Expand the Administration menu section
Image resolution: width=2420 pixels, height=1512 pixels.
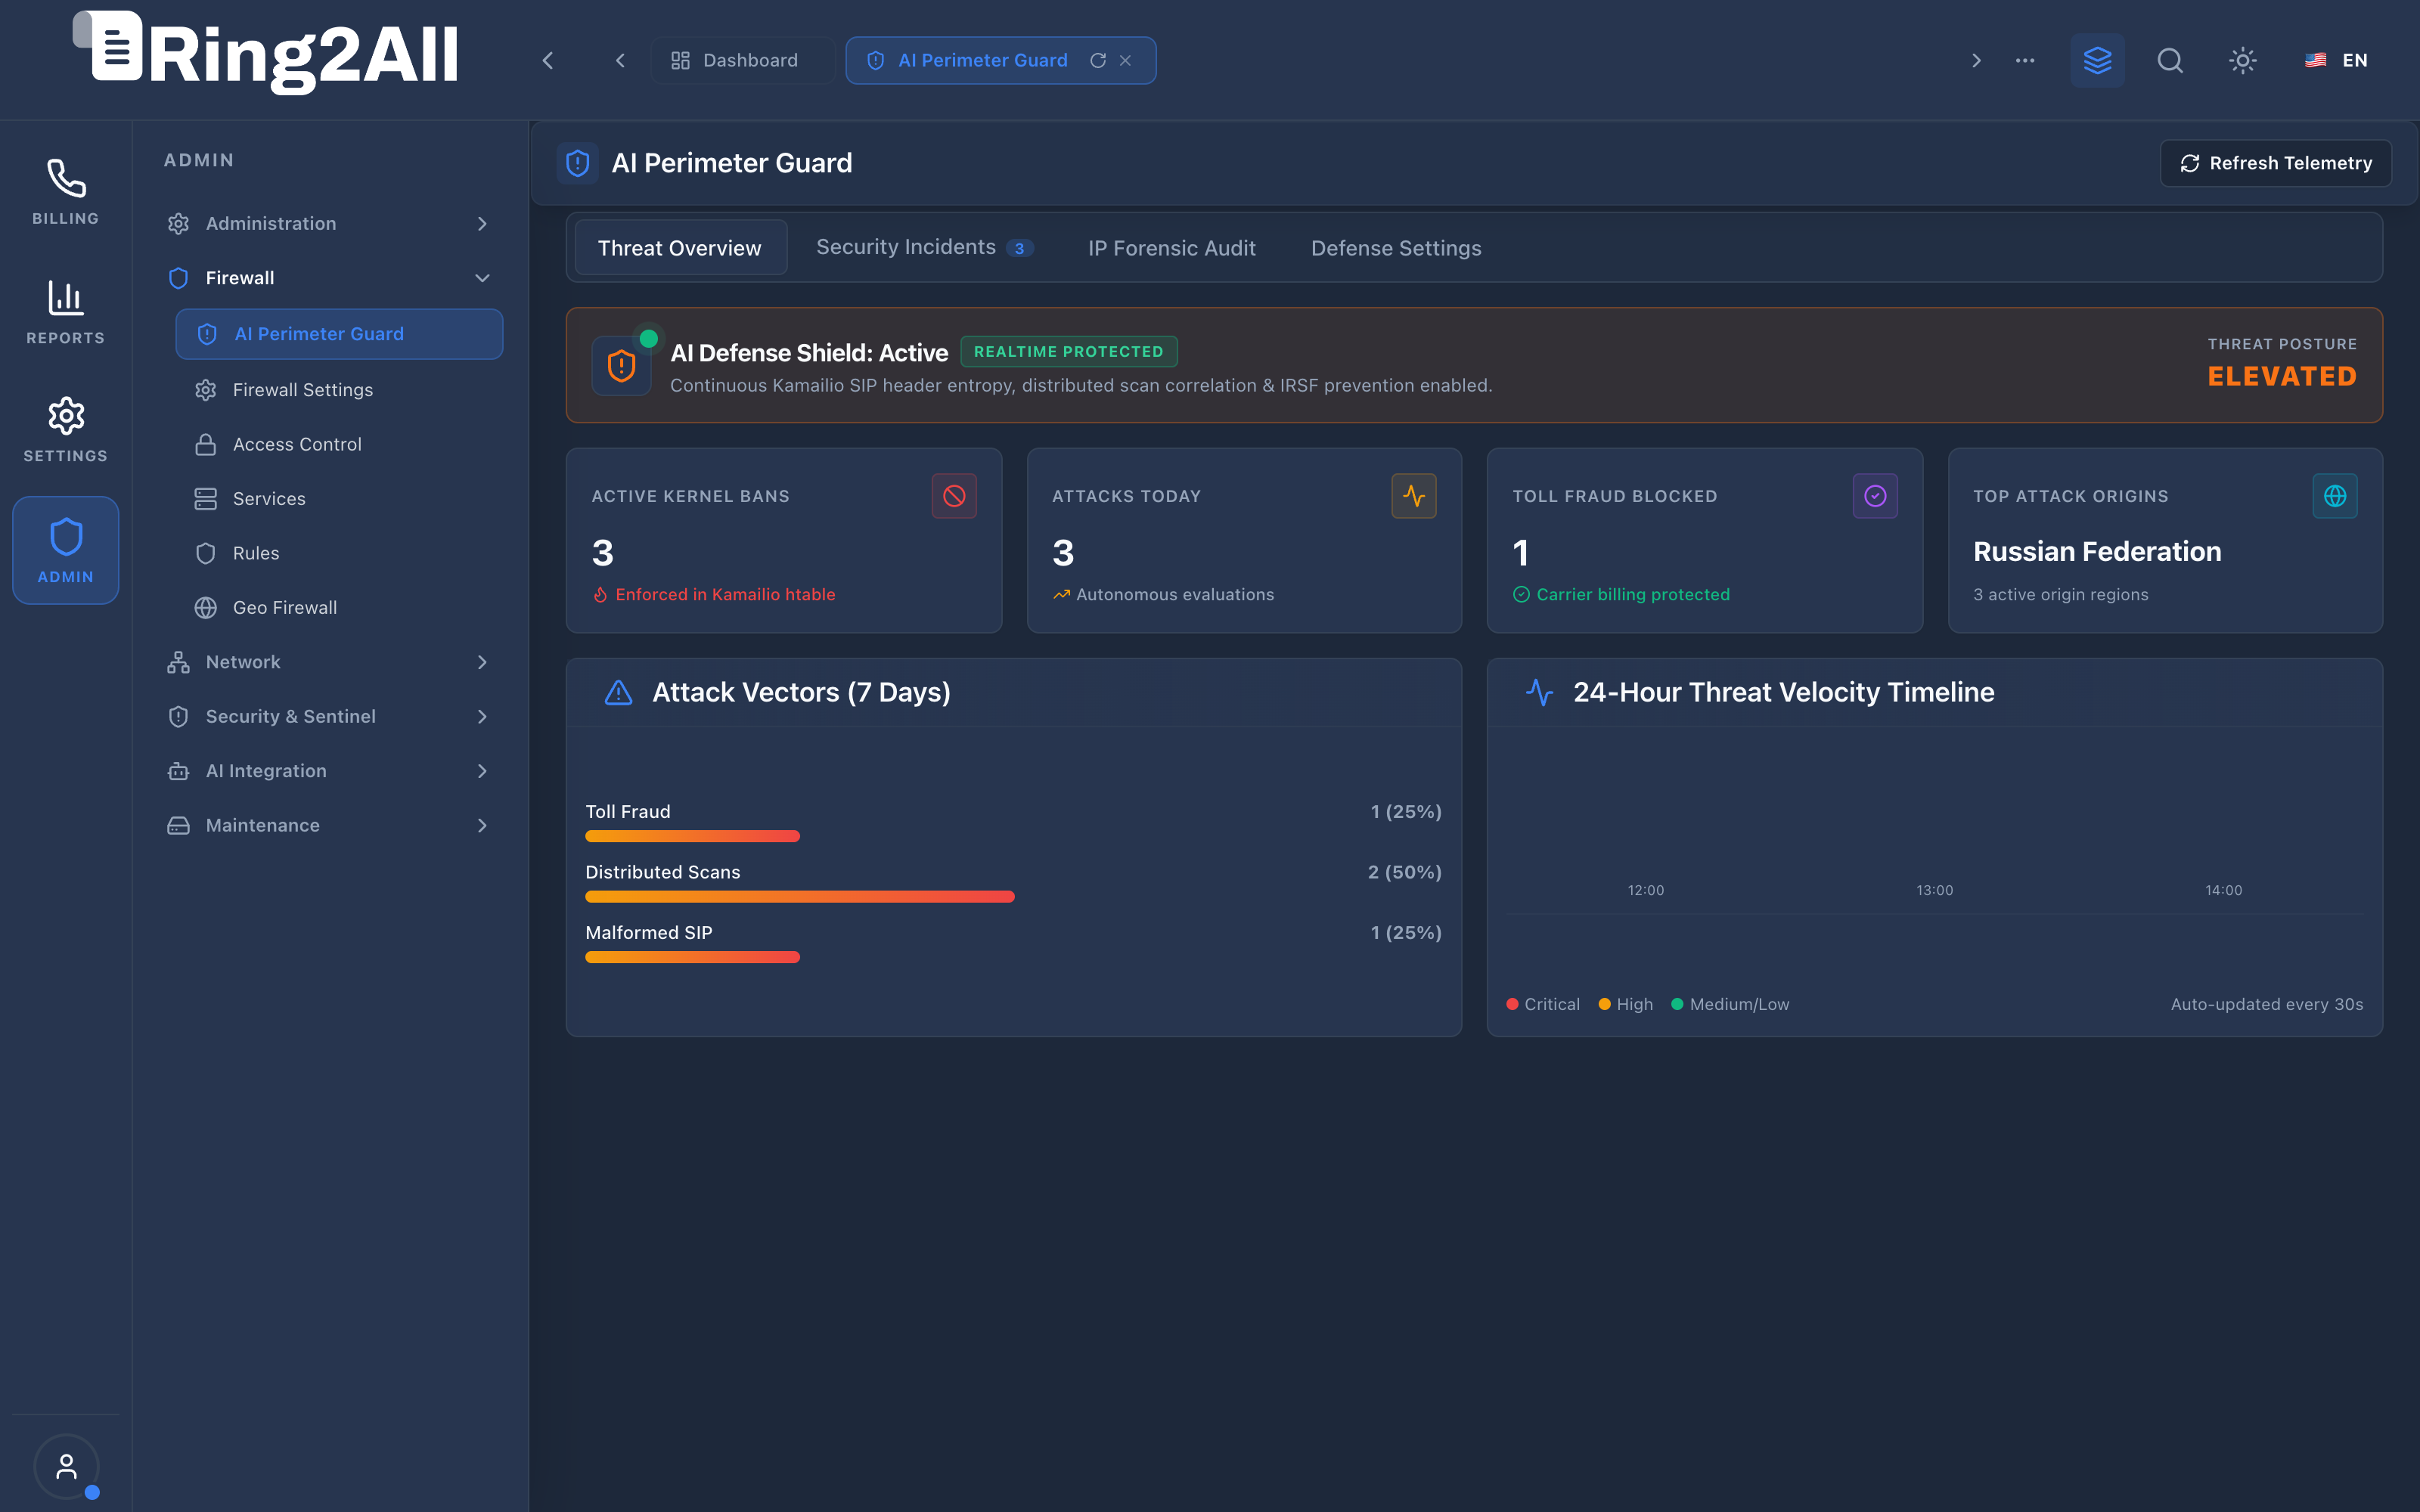coord(330,223)
